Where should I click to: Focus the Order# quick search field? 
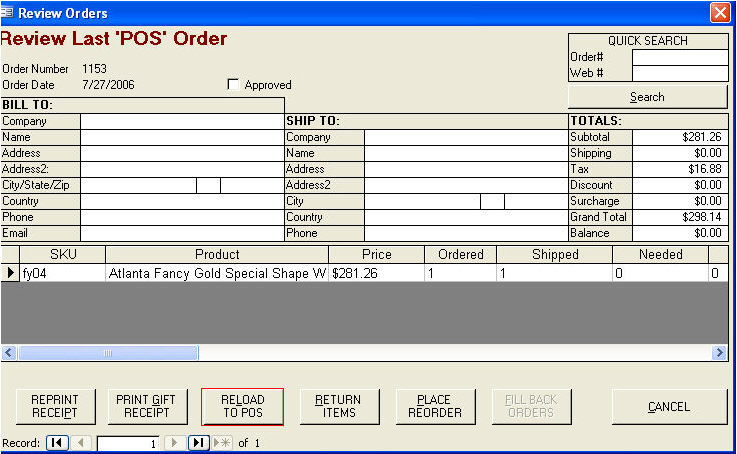click(x=680, y=57)
